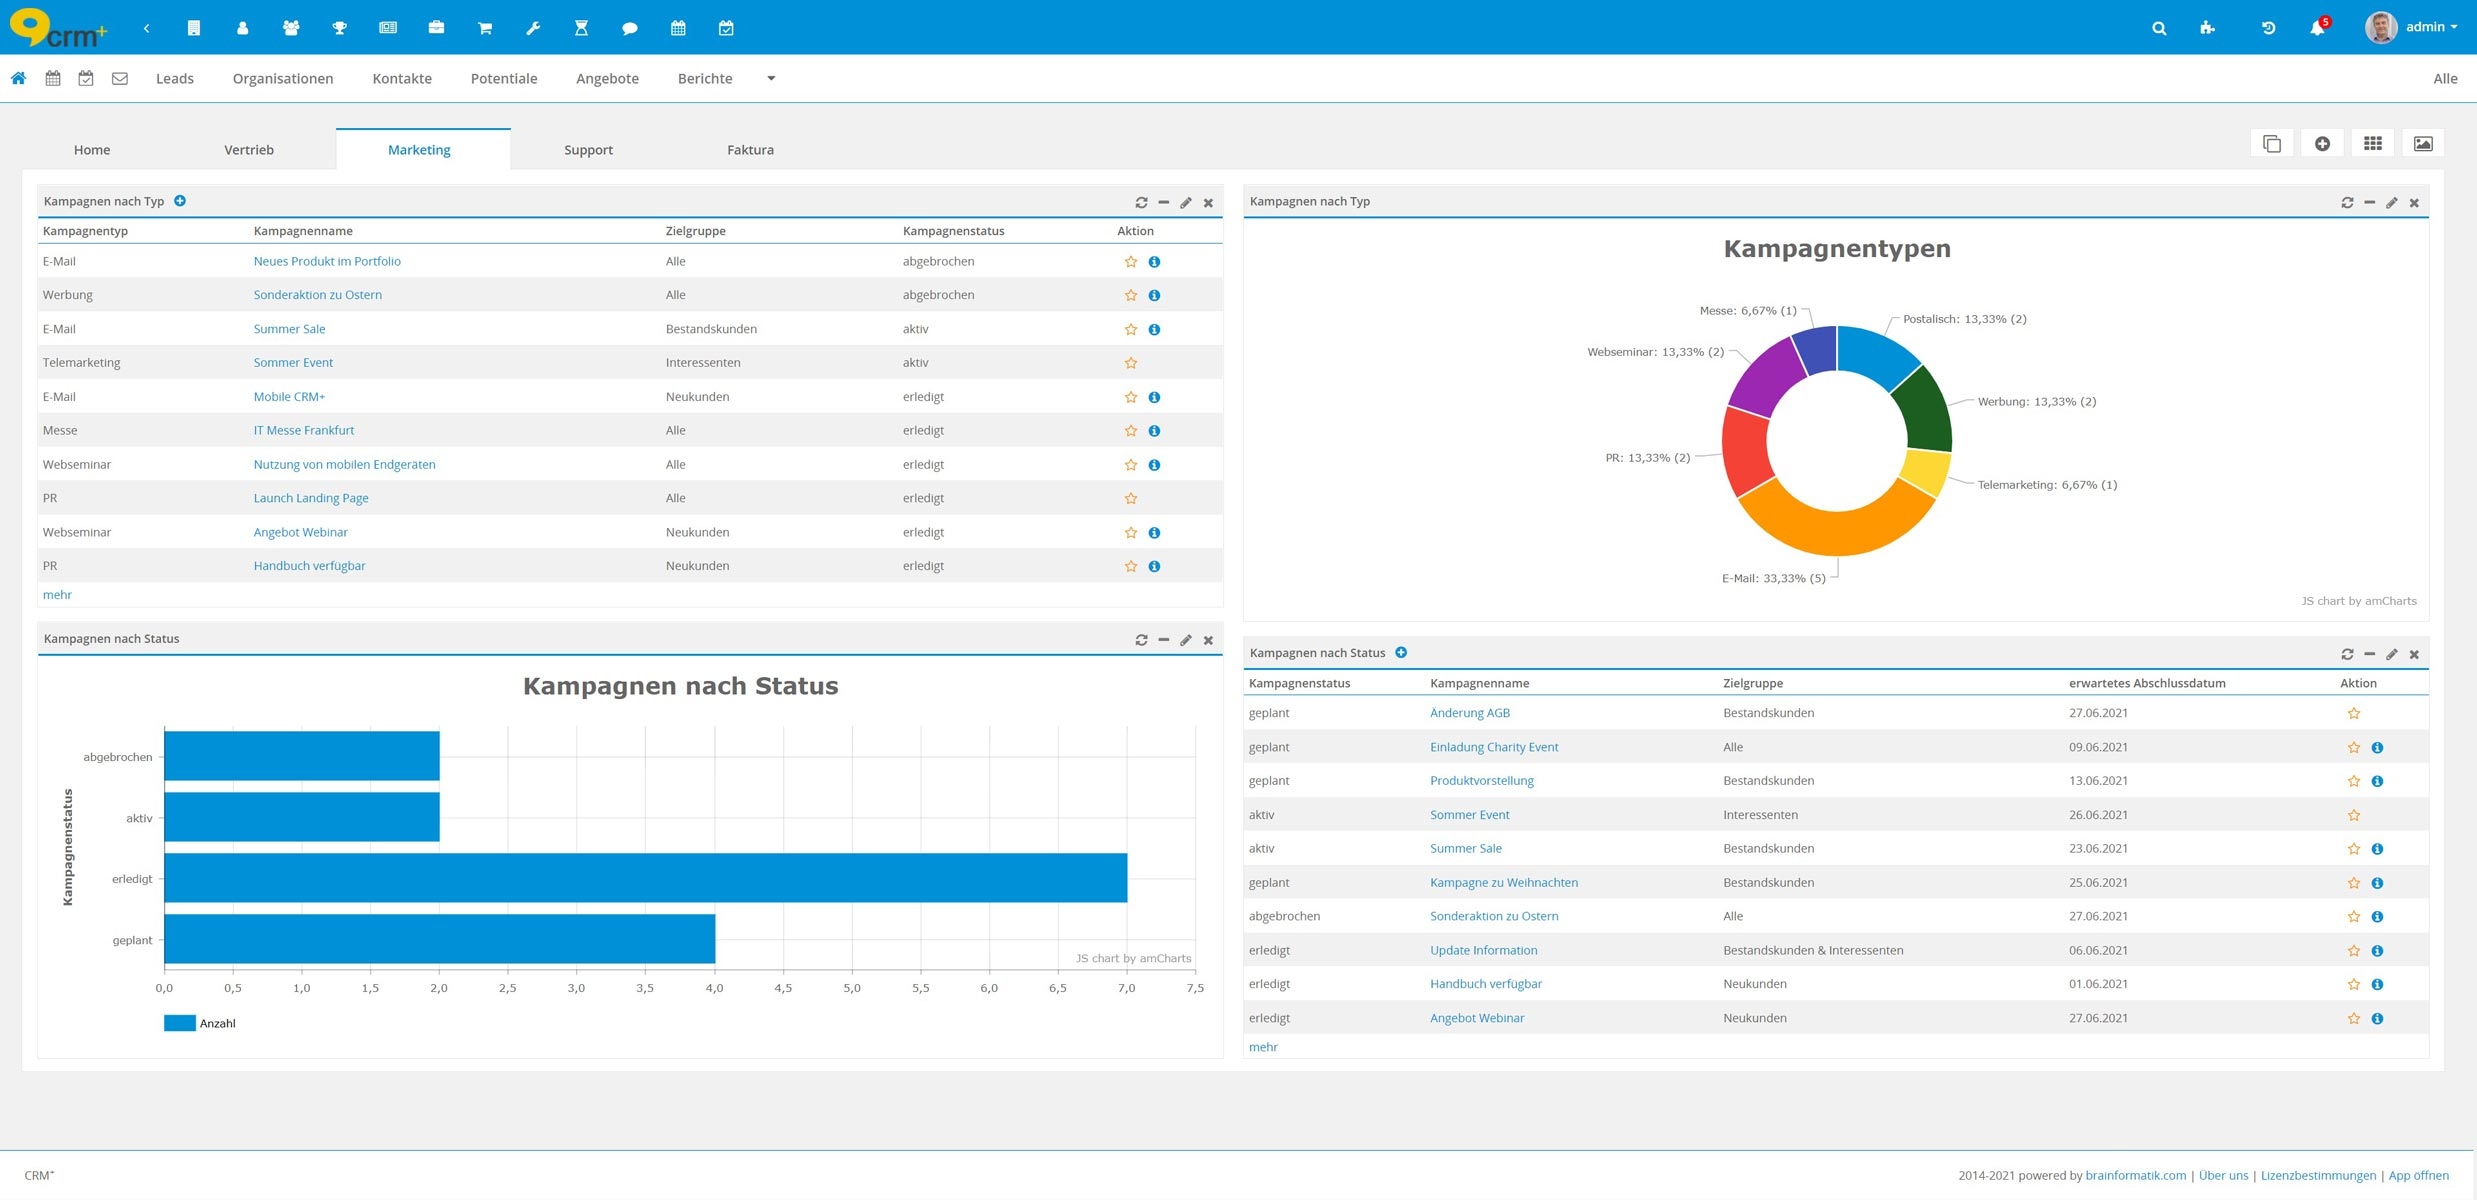Open the chat bubble icon
The height and width of the screenshot is (1200, 2477).
click(x=629, y=28)
